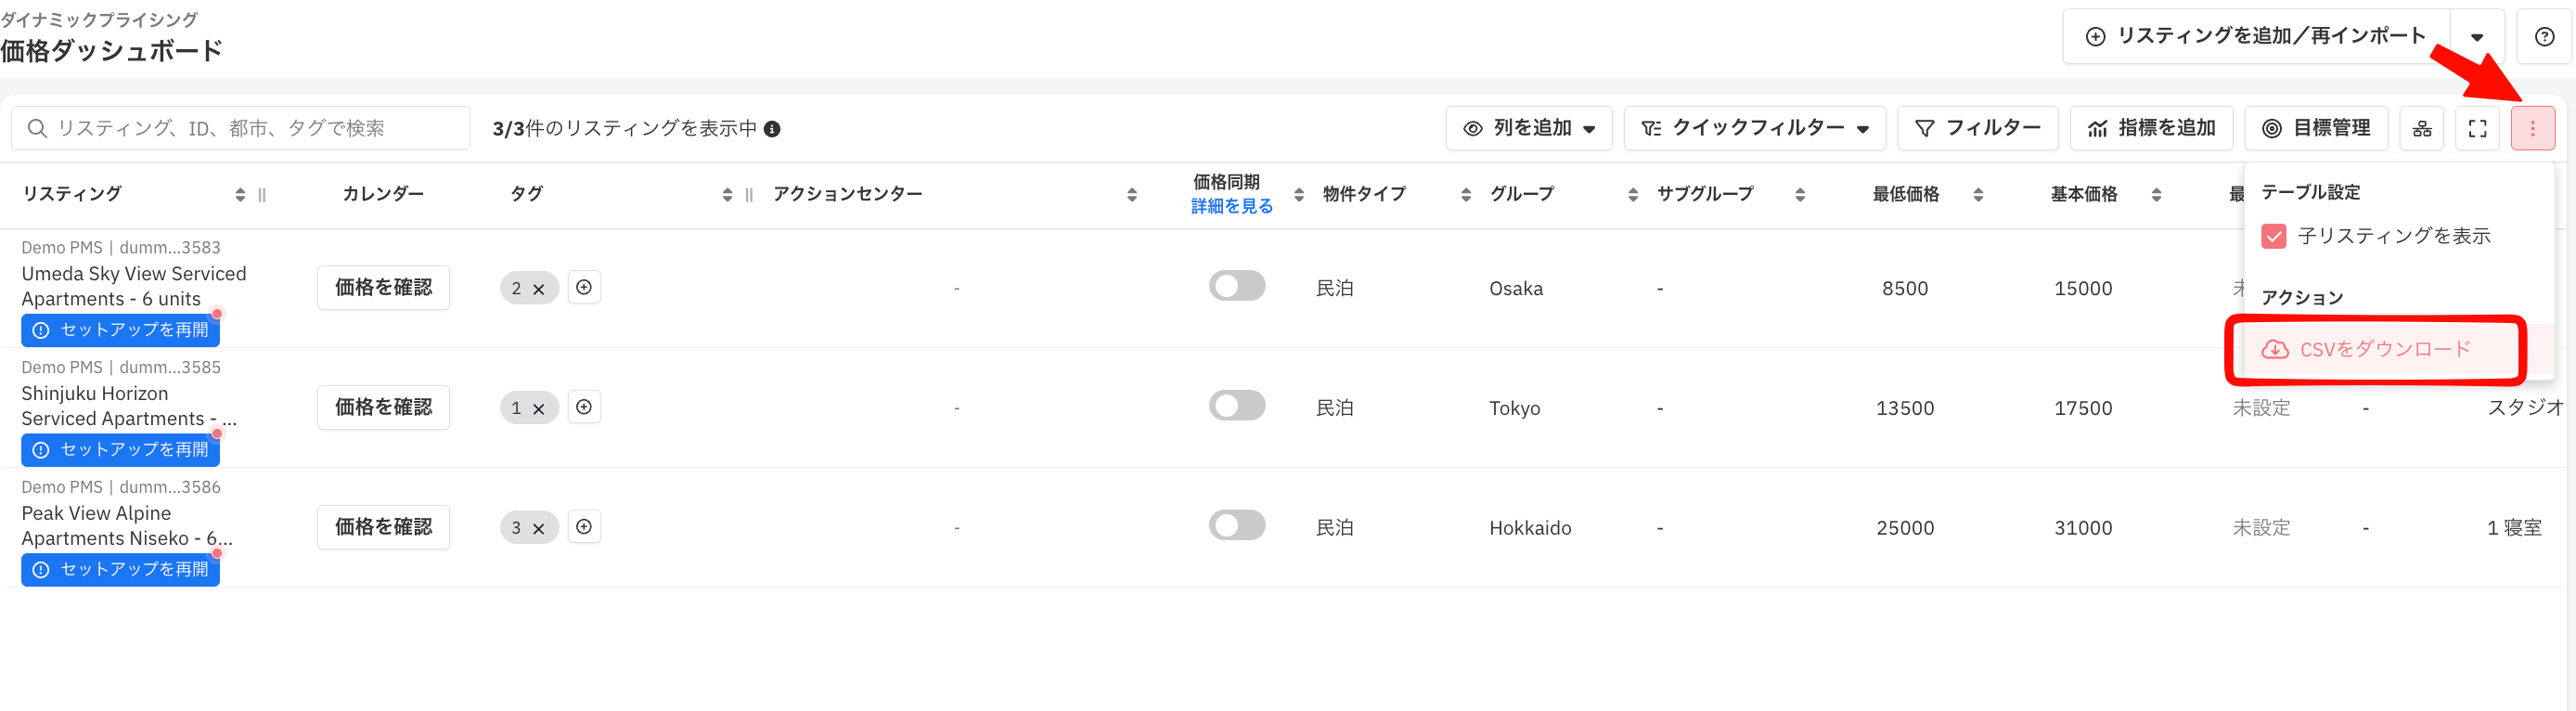Image resolution: width=2576 pixels, height=711 pixels.
Task: Remove tag 1 from Shinjuku listing
Action: click(x=538, y=409)
